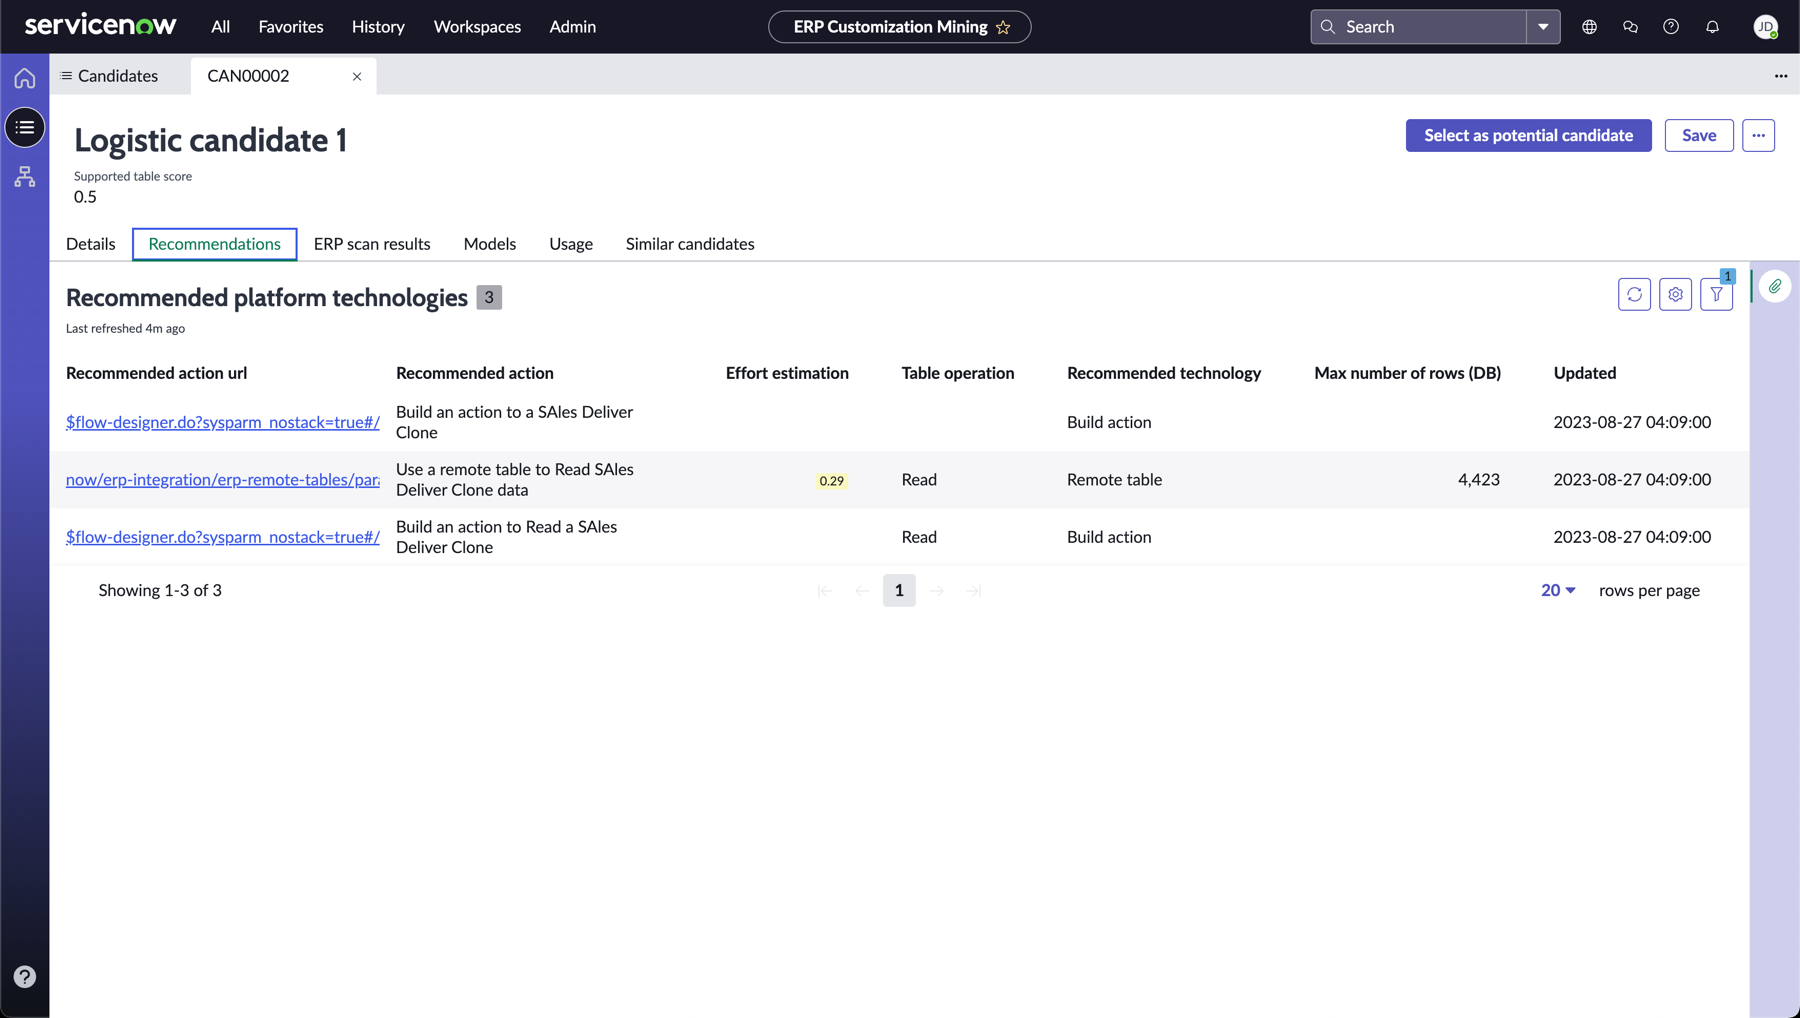Open flow-designer link for Read action row
Screen dimensions: 1800x1018
click(x=223, y=537)
